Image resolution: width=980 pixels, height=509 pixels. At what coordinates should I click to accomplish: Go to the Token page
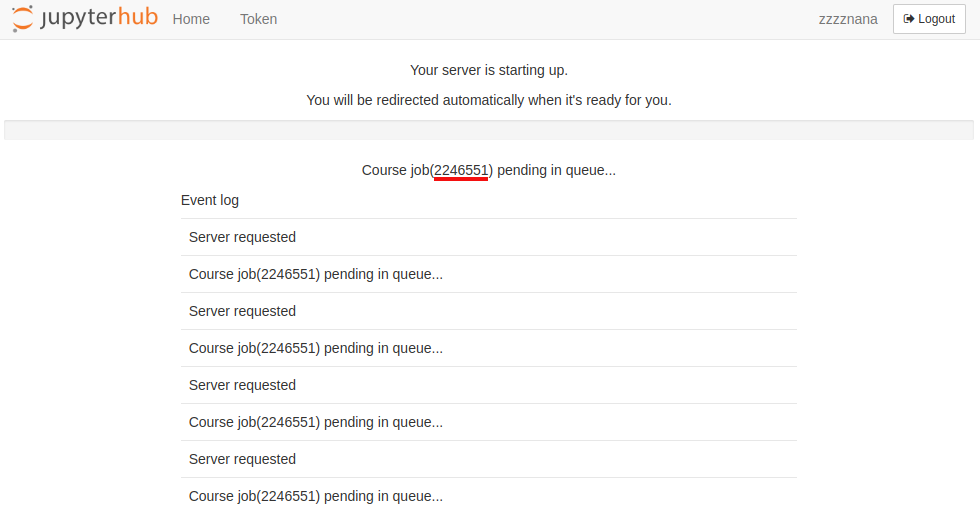259,19
